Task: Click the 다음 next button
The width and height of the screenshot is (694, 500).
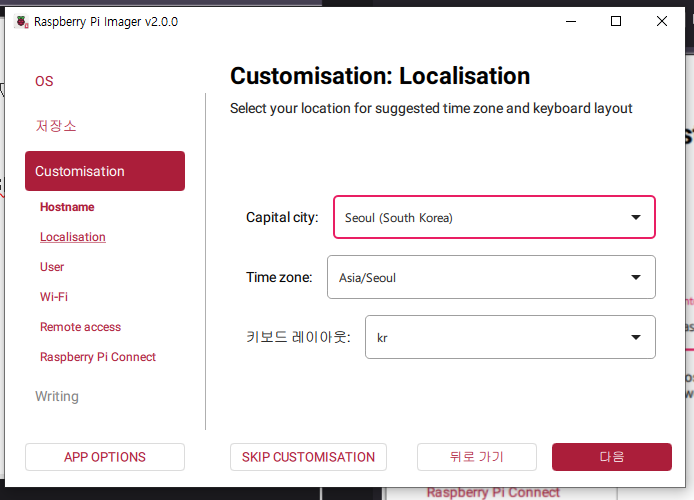Action: (612, 457)
